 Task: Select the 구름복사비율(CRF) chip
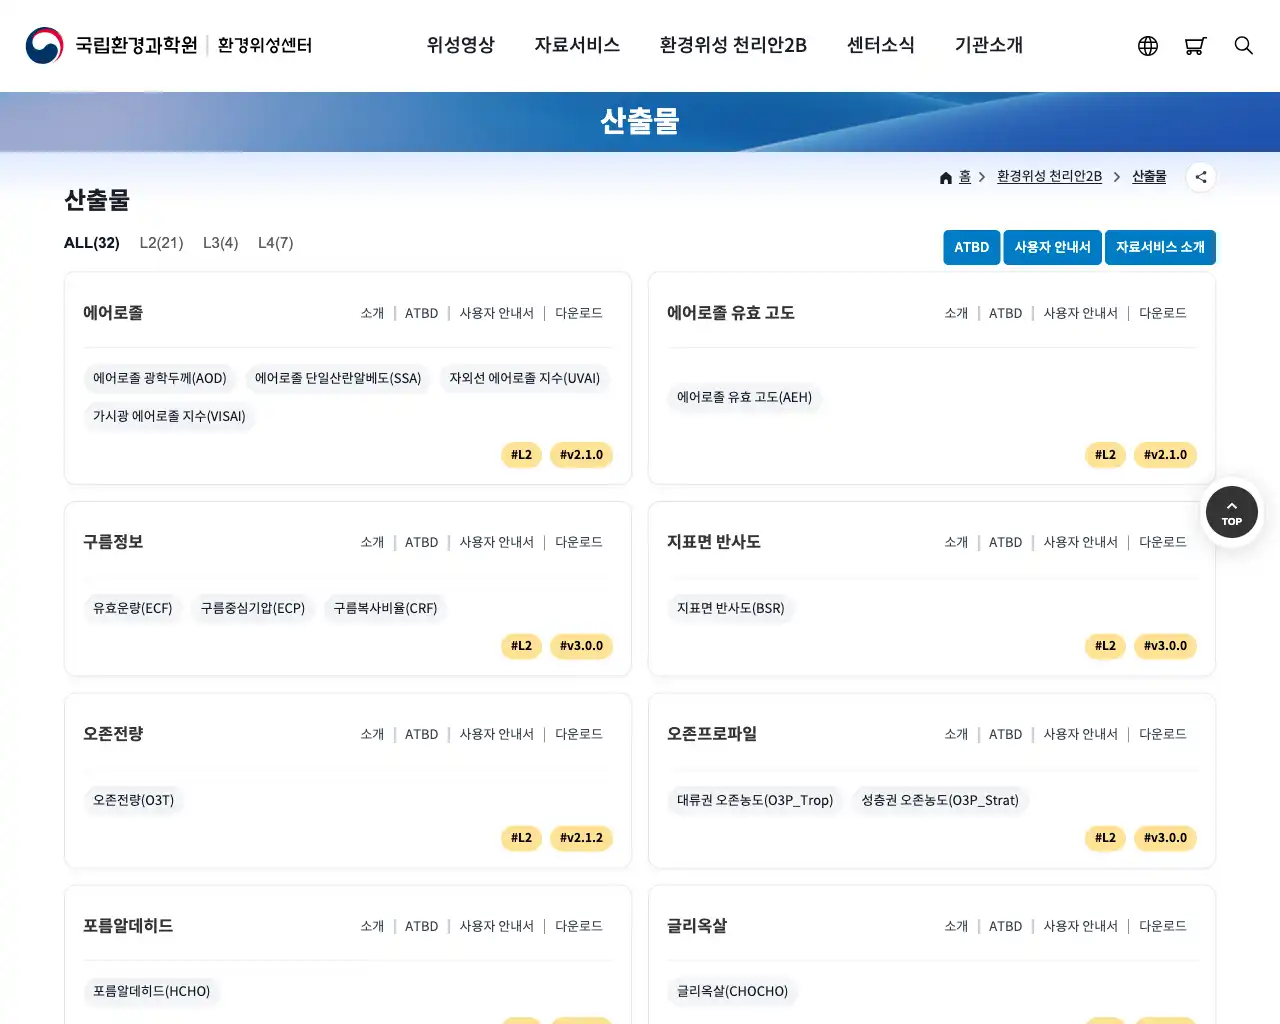click(x=385, y=608)
